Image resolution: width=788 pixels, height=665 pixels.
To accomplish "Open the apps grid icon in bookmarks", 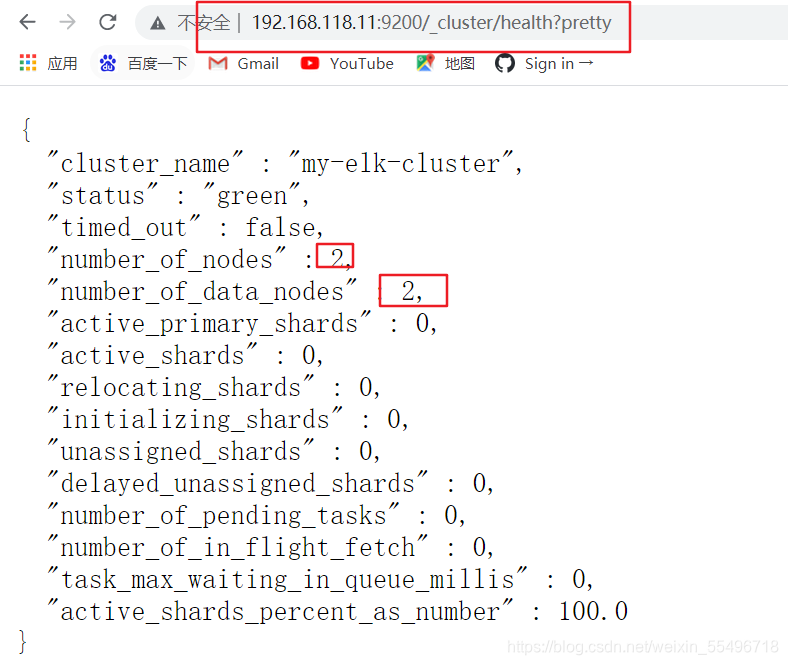I will 28,63.
